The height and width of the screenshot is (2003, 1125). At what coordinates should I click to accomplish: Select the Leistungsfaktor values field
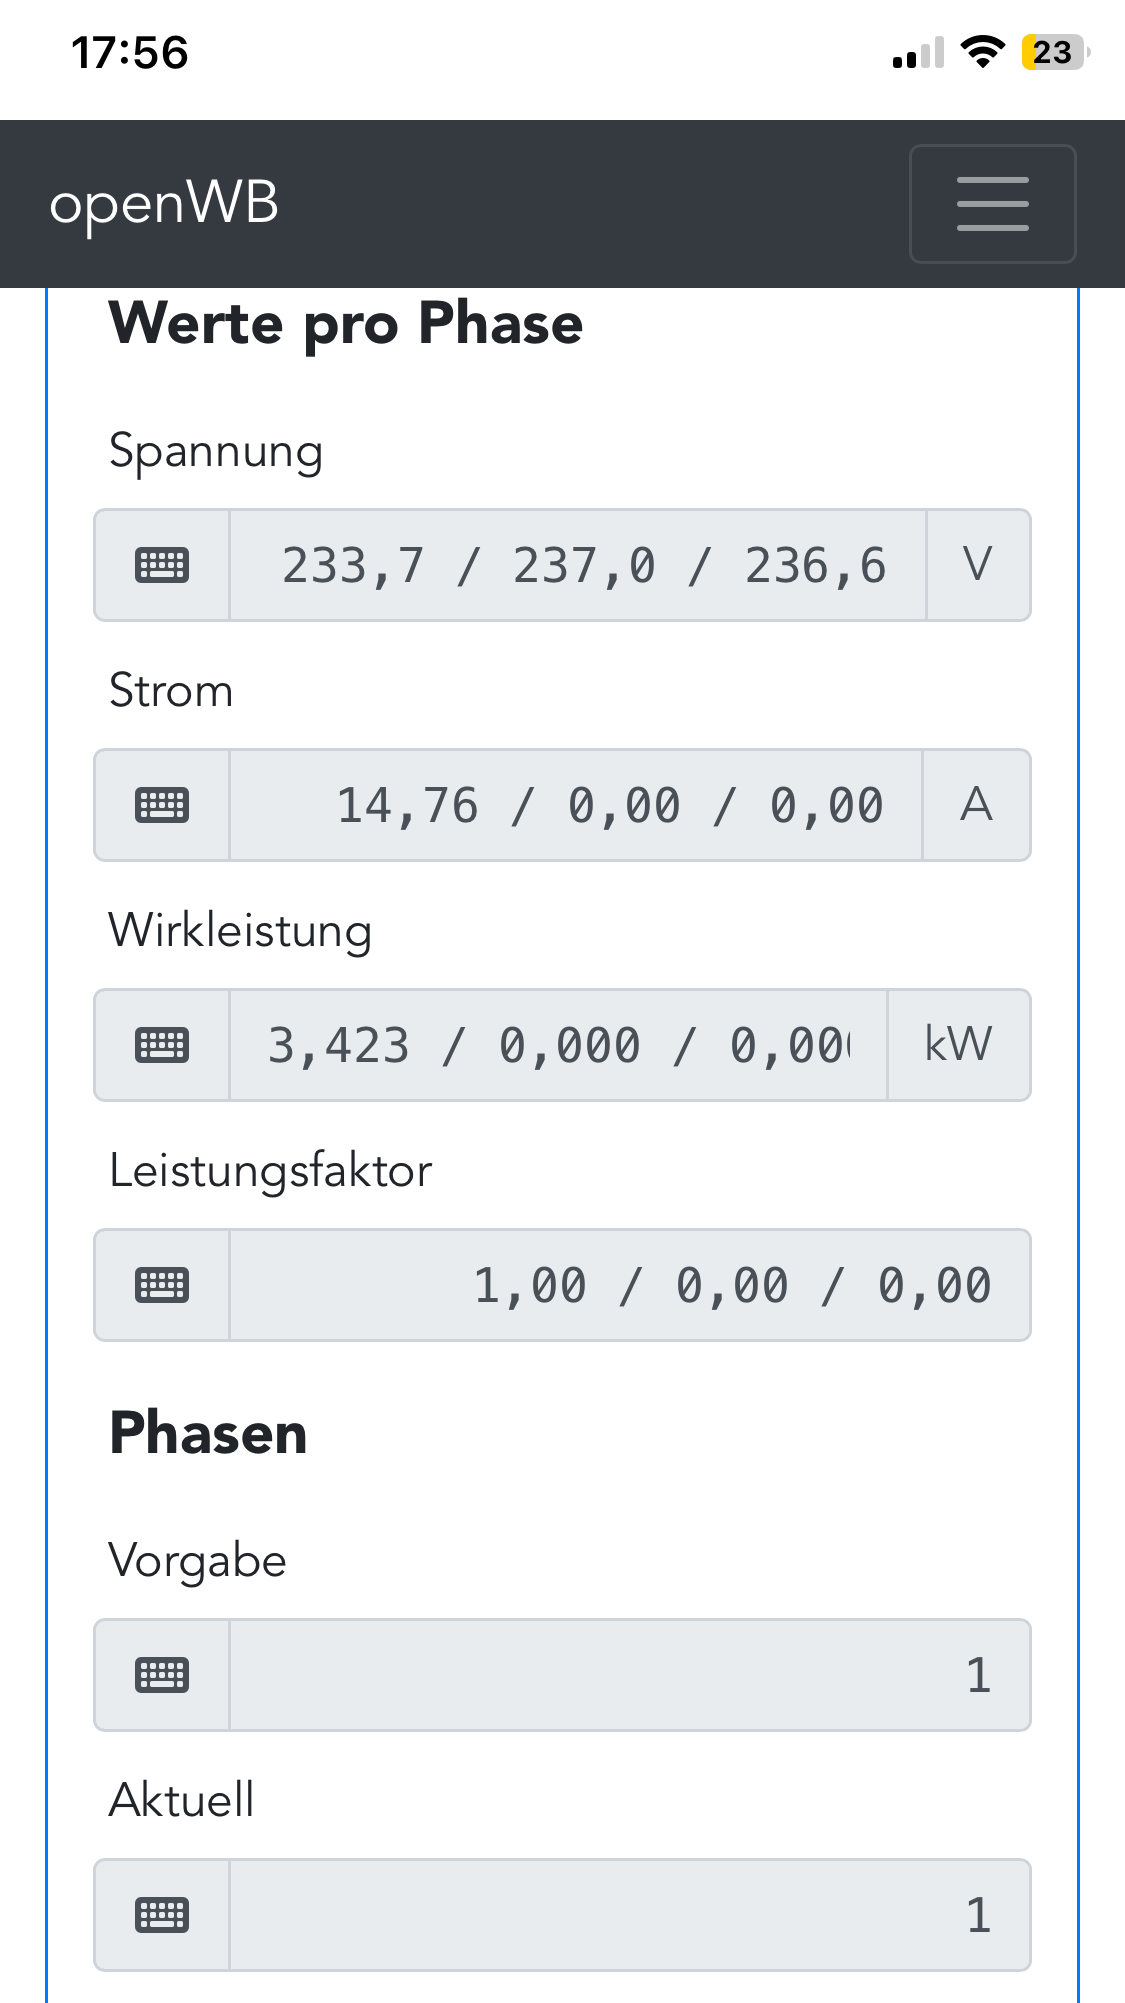tap(630, 1285)
